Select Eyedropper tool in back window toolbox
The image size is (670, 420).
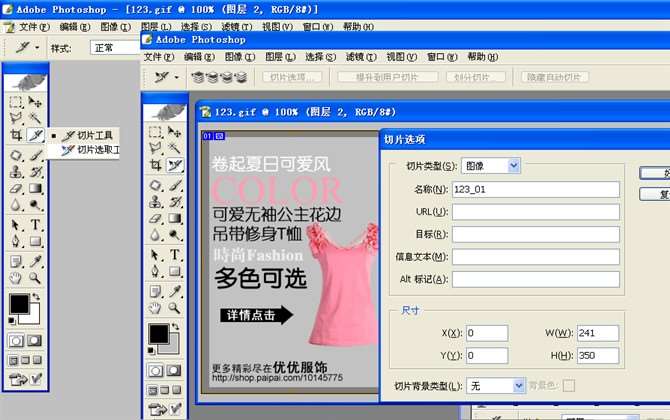[35, 261]
